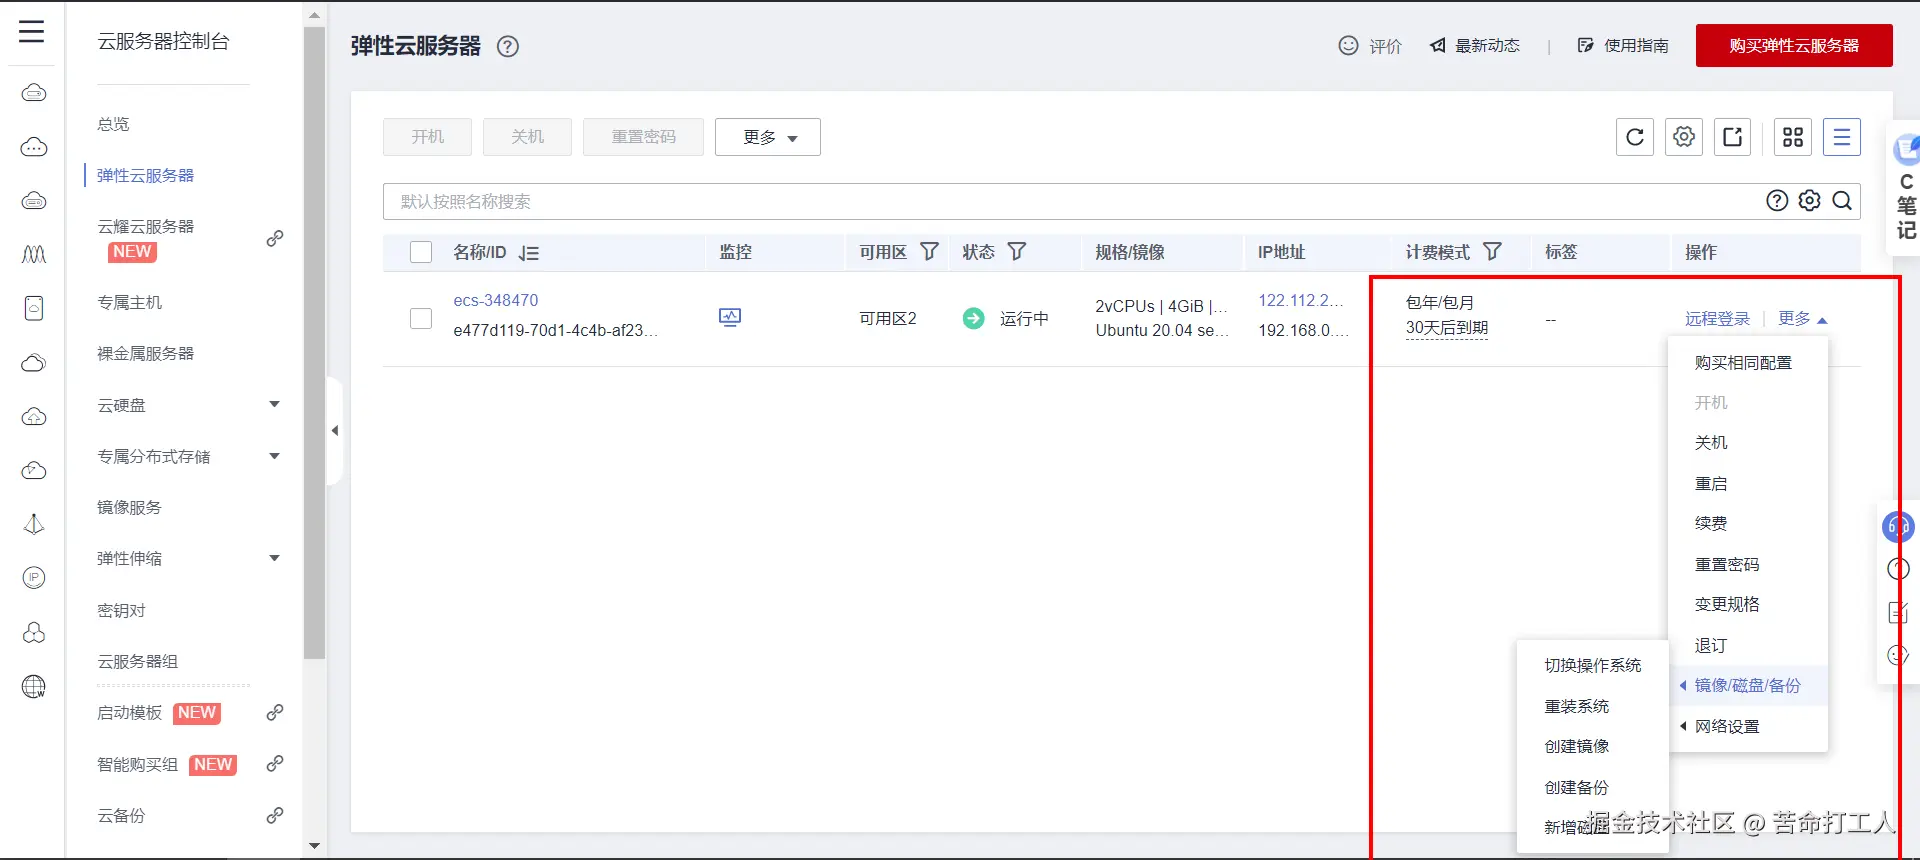
Task: Click the monitoring icon for ecs-348470
Action: 730,318
